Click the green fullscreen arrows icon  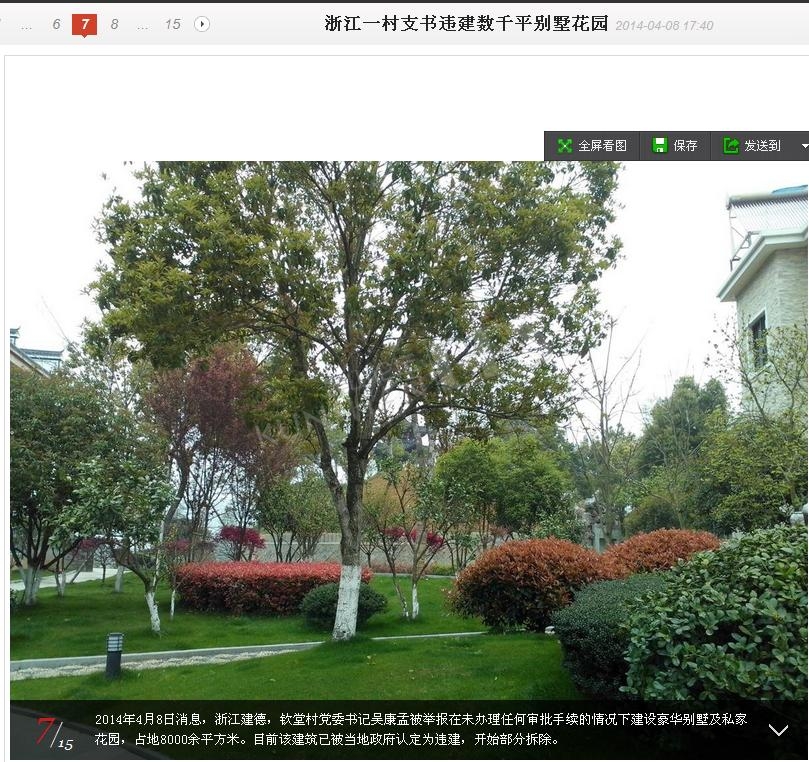point(565,145)
